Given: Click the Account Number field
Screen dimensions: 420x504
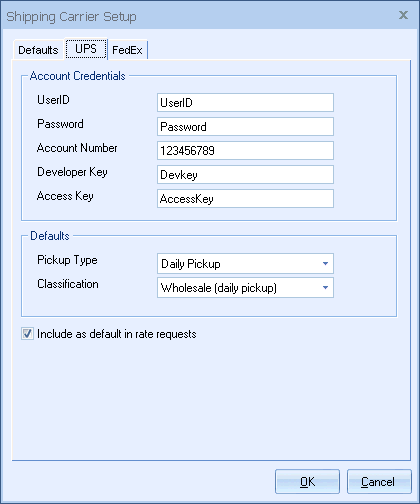Looking at the screenshot, I should click(x=245, y=151).
